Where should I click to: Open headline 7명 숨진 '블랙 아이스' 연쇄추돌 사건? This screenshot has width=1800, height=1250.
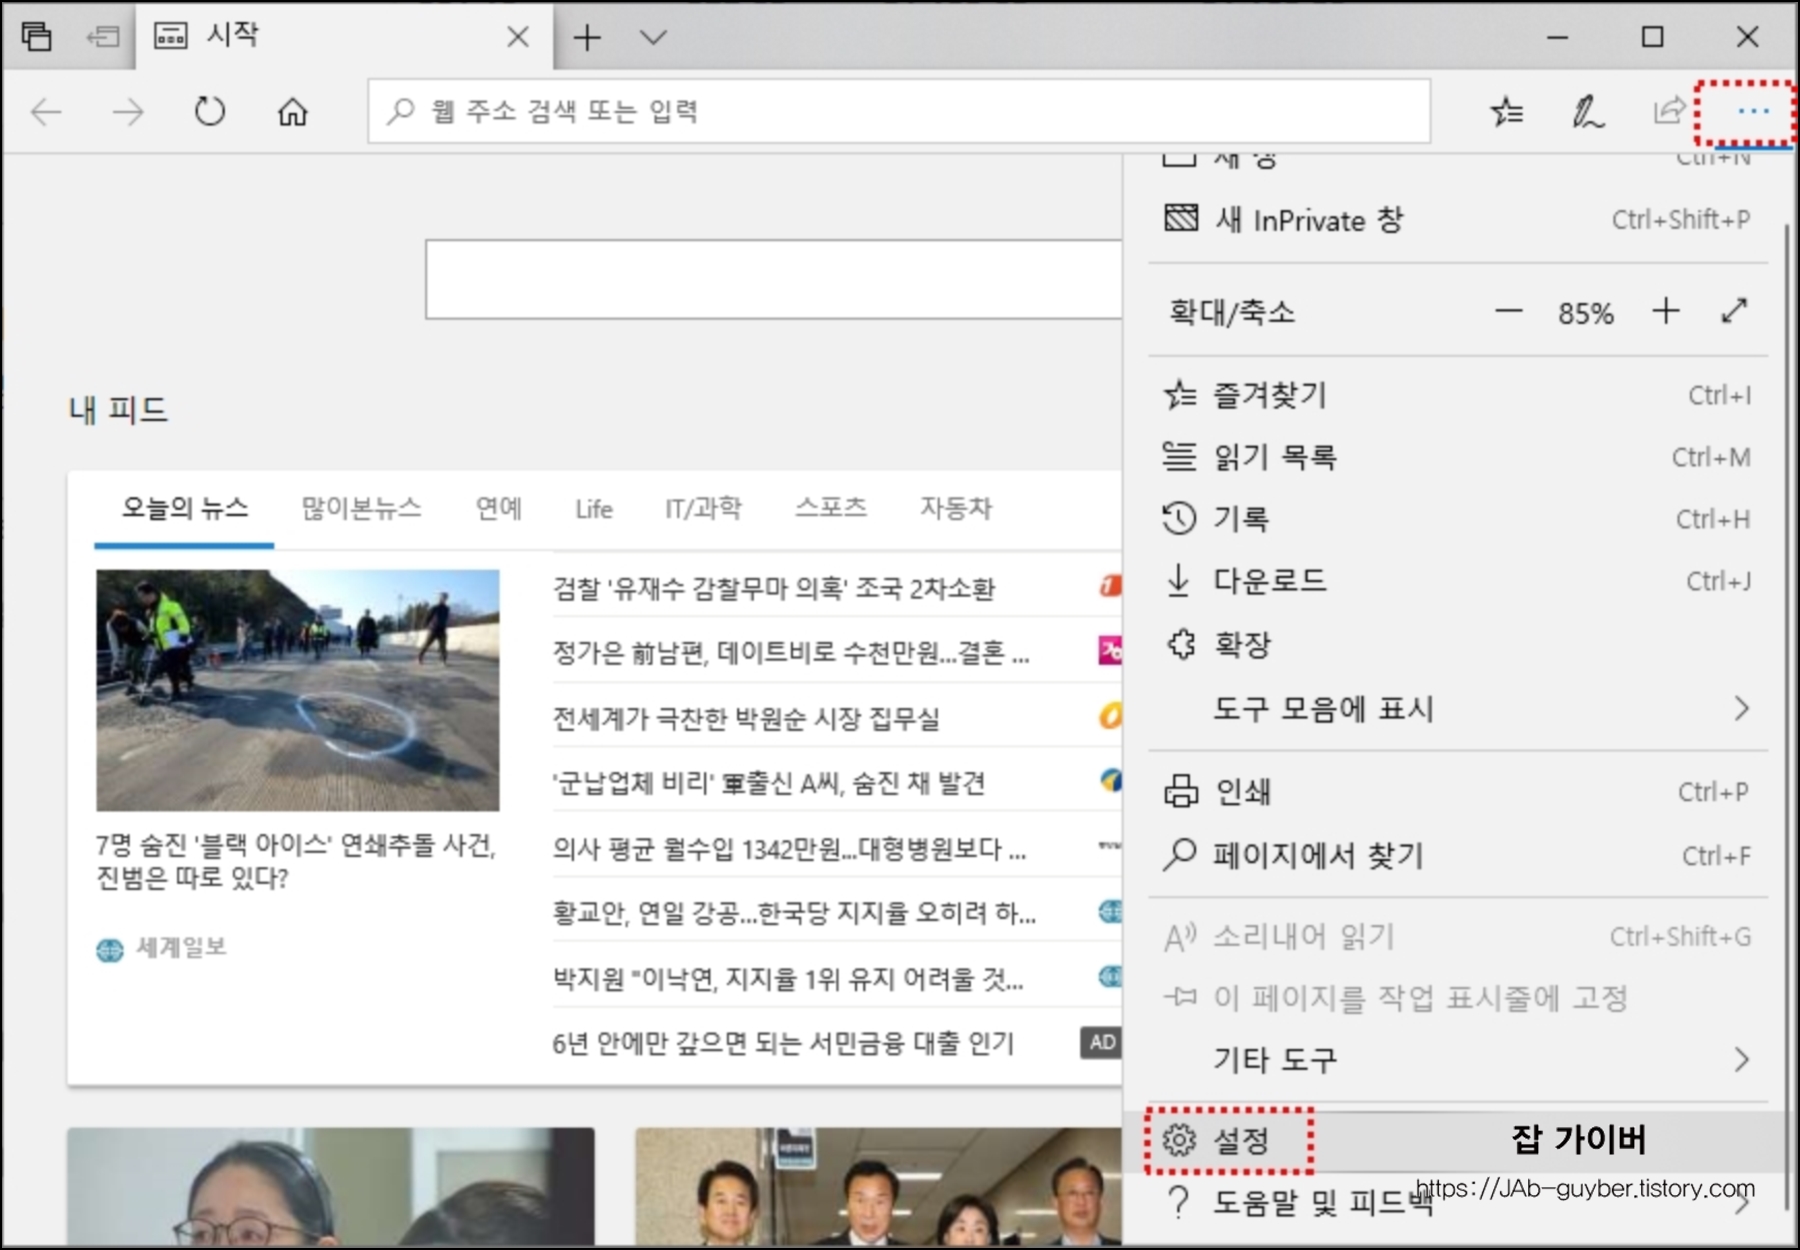(x=296, y=862)
